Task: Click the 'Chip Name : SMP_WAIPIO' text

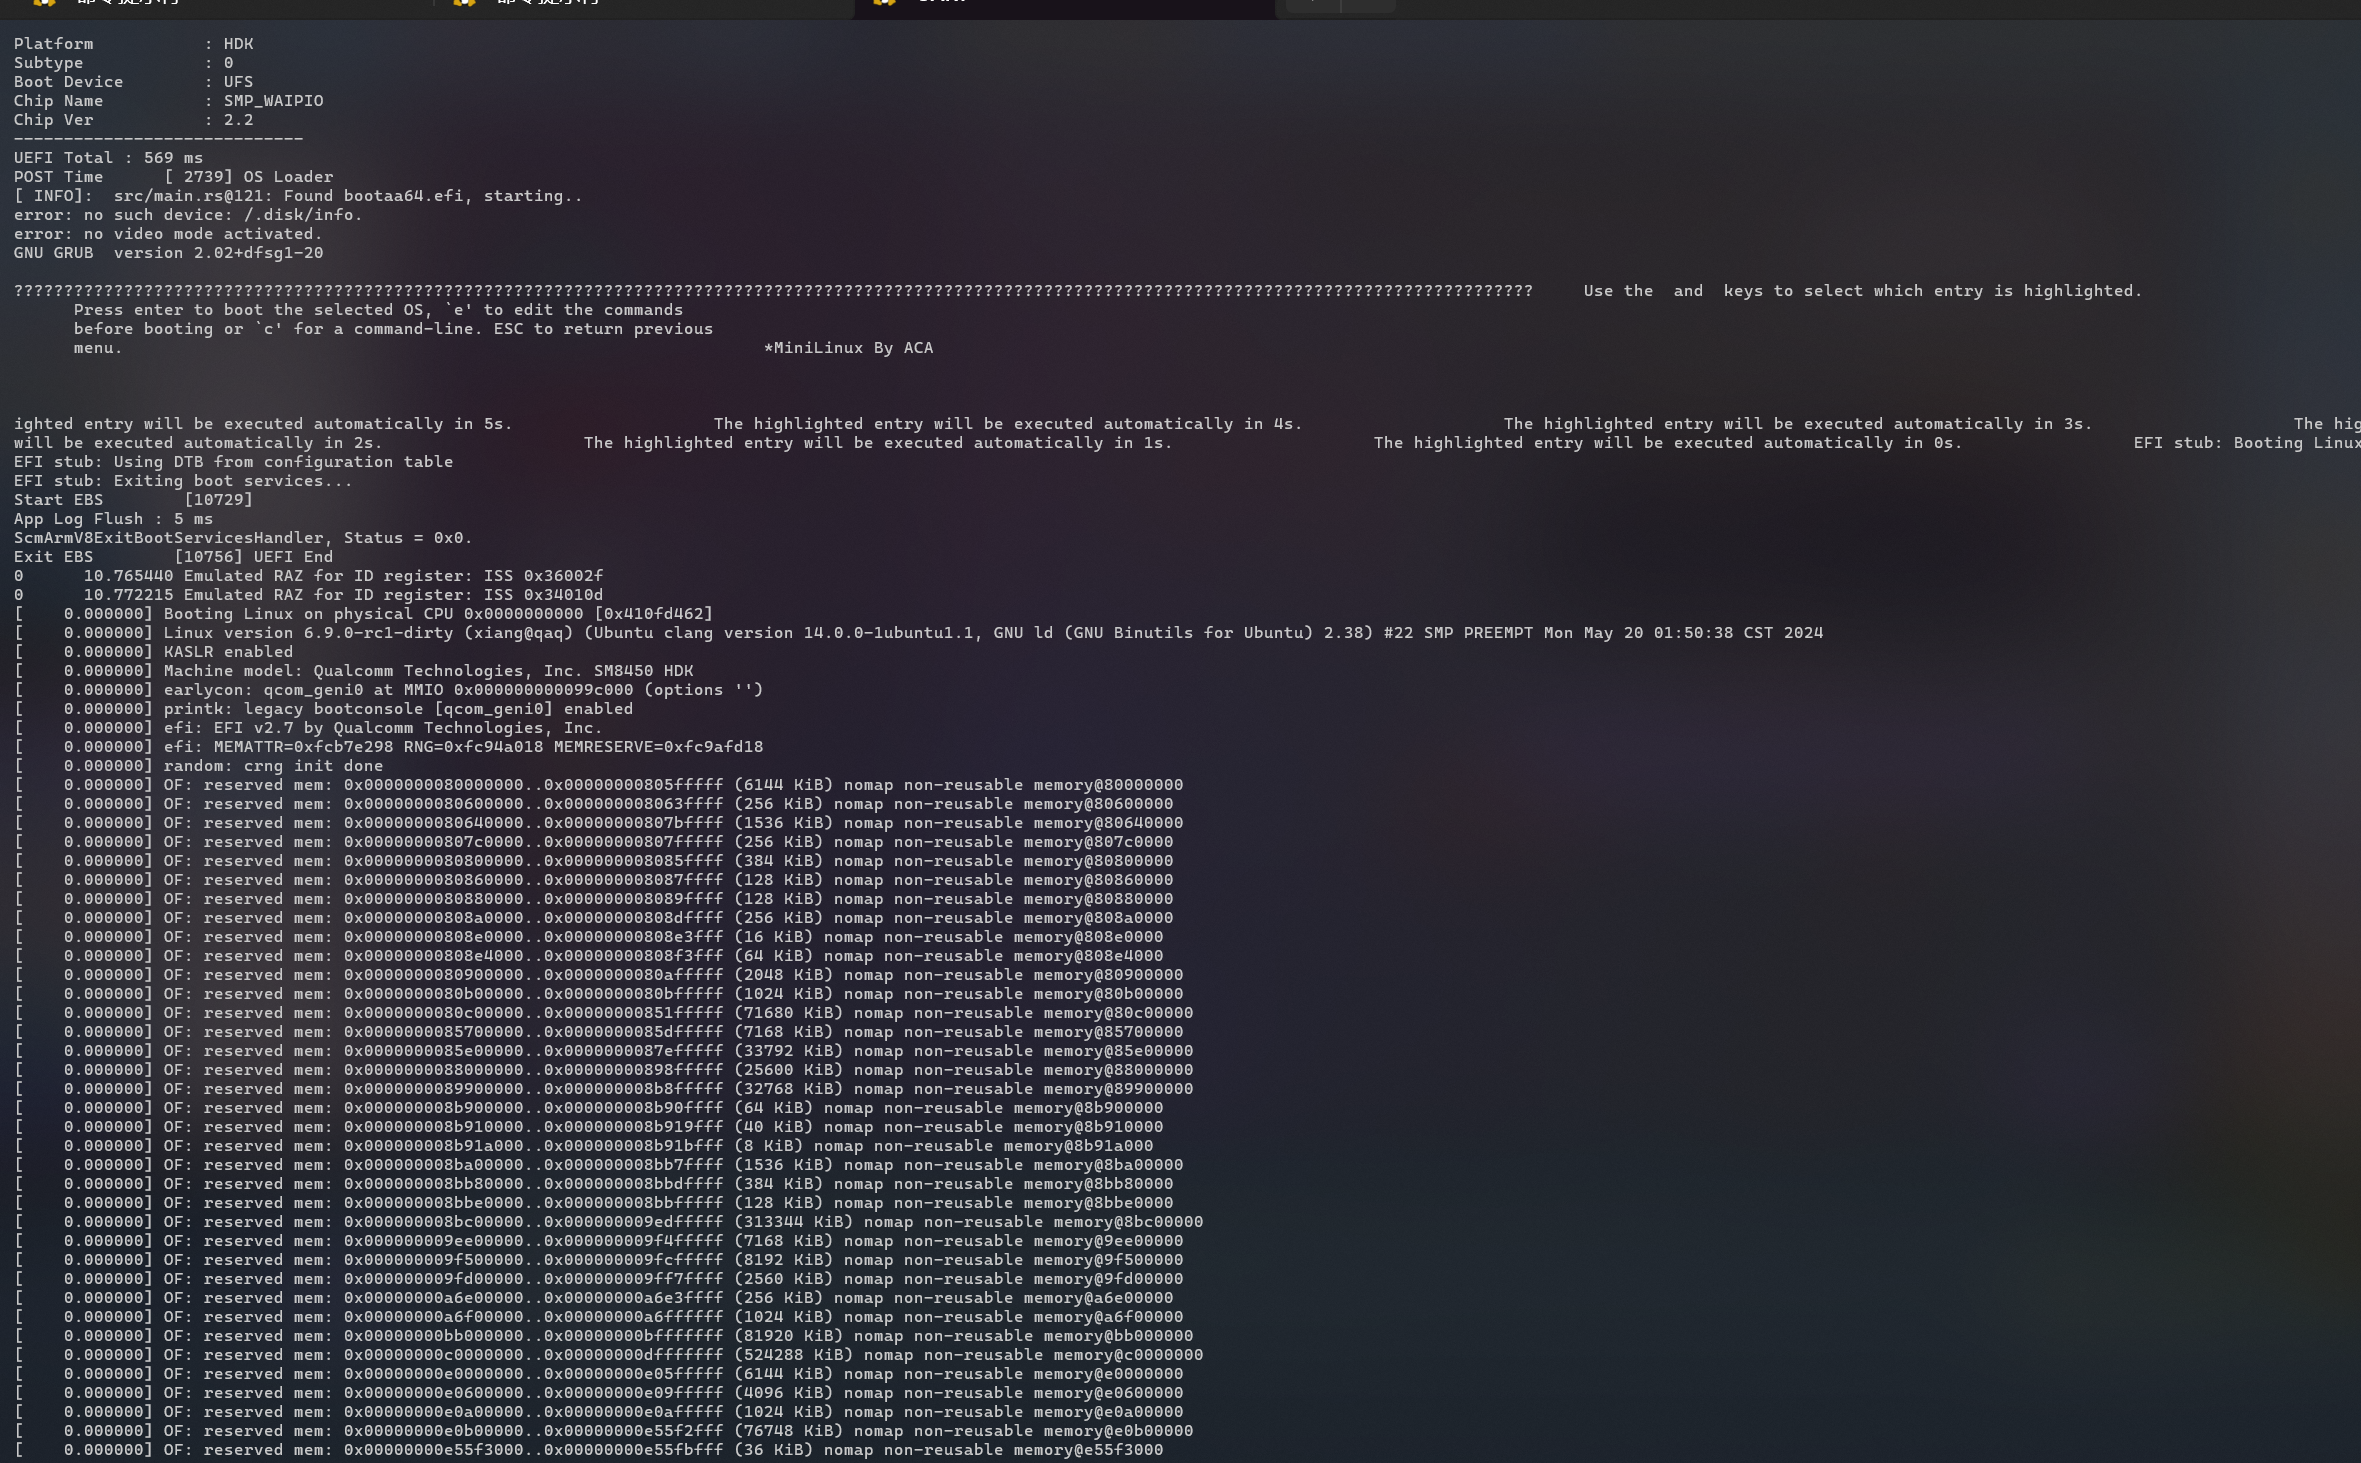Action: (x=168, y=100)
